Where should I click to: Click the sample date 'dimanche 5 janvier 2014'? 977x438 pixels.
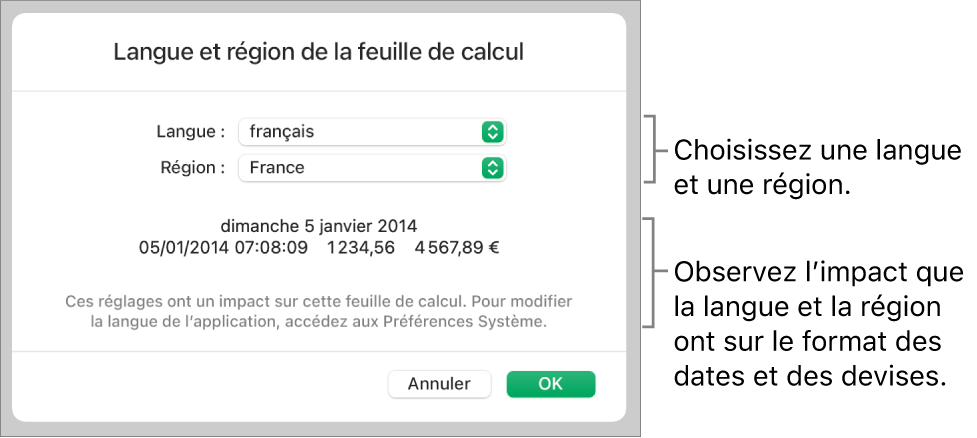click(x=319, y=224)
